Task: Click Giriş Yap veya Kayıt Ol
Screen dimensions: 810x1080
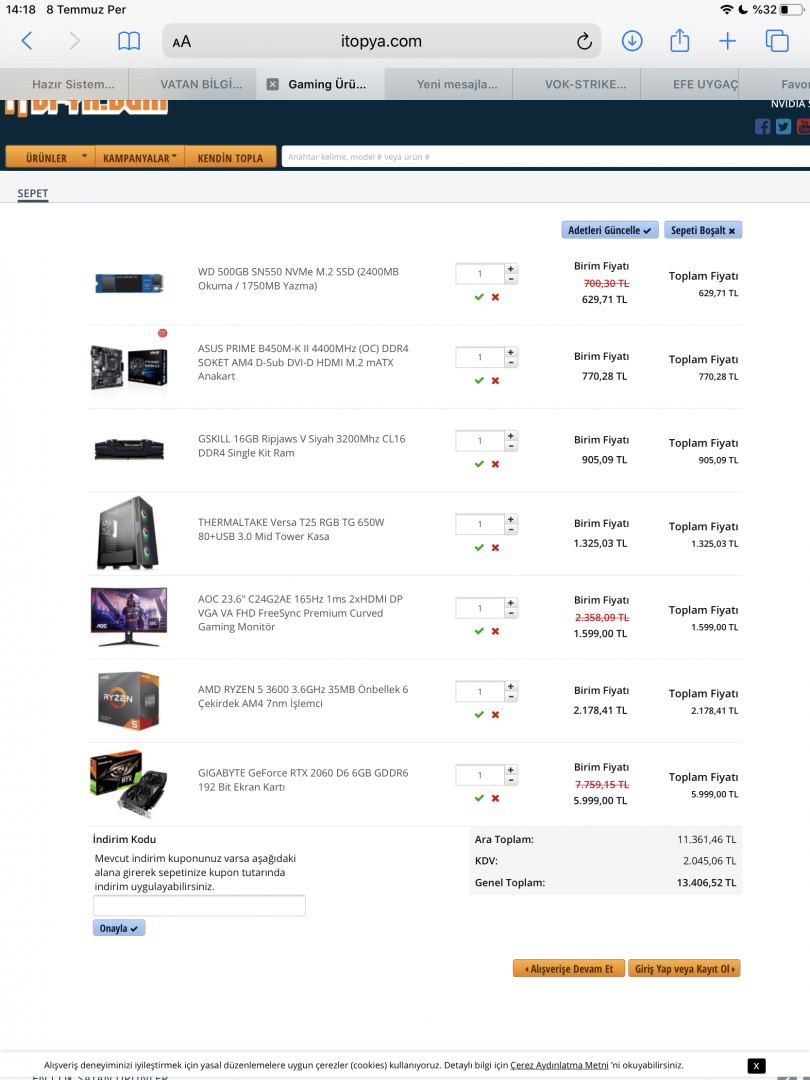Action: tap(684, 968)
